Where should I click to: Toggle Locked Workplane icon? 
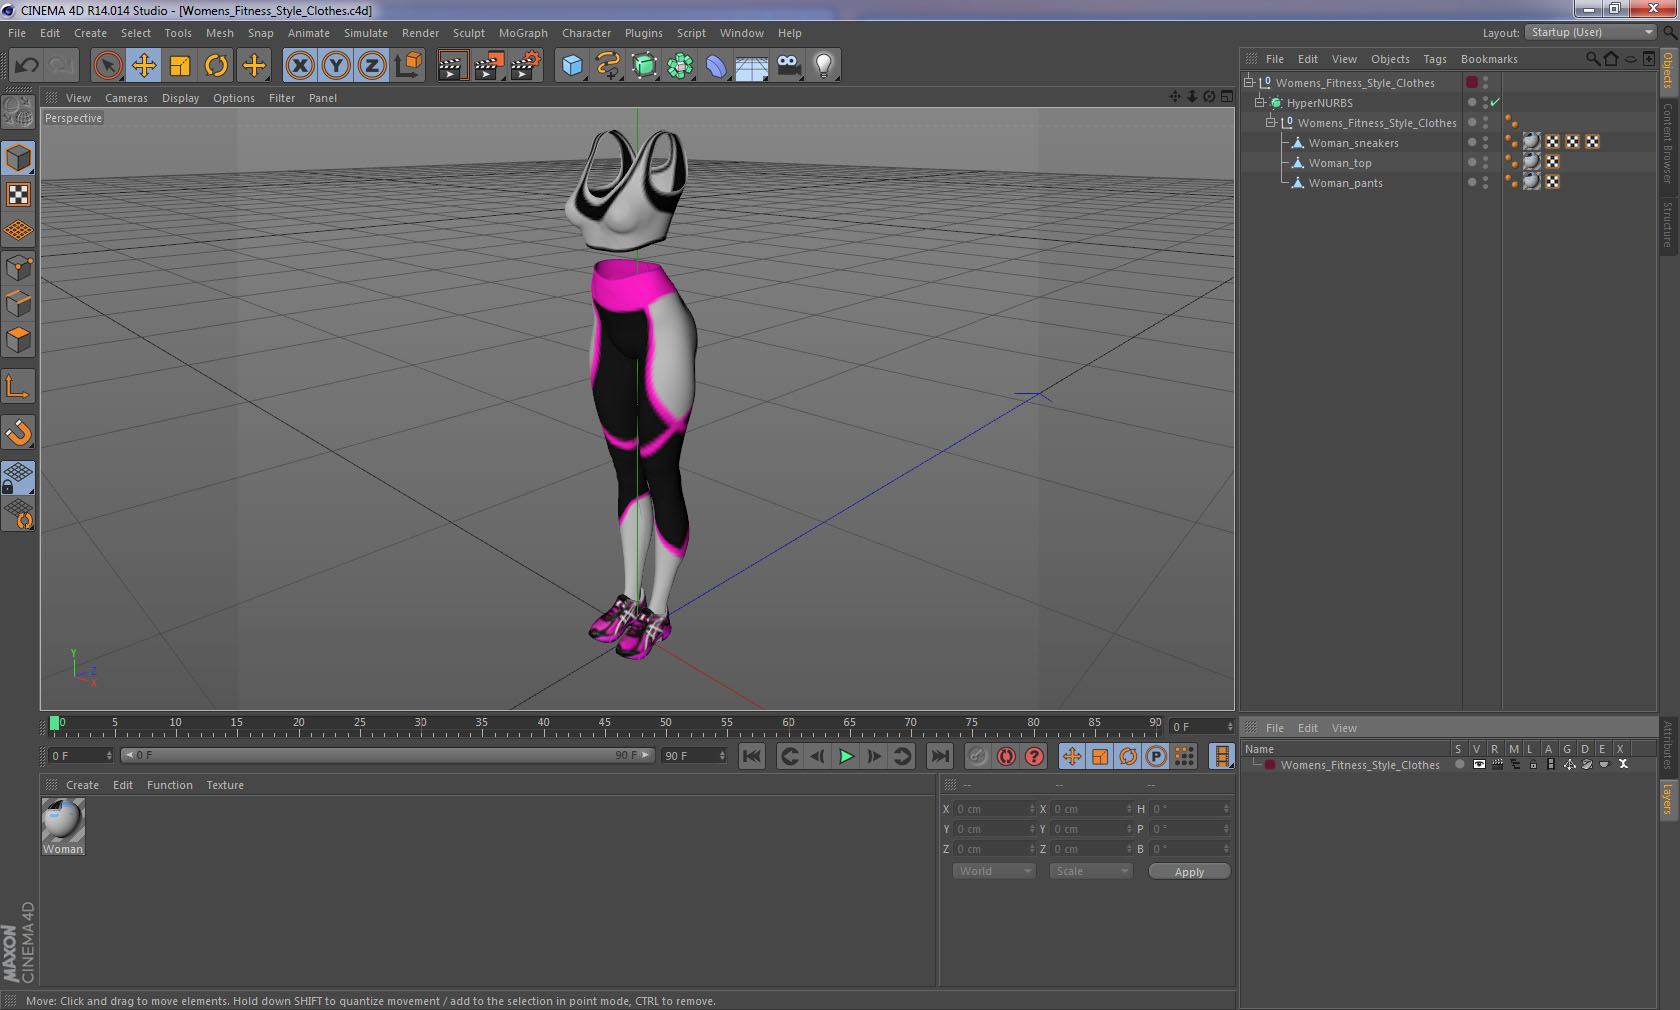18,478
